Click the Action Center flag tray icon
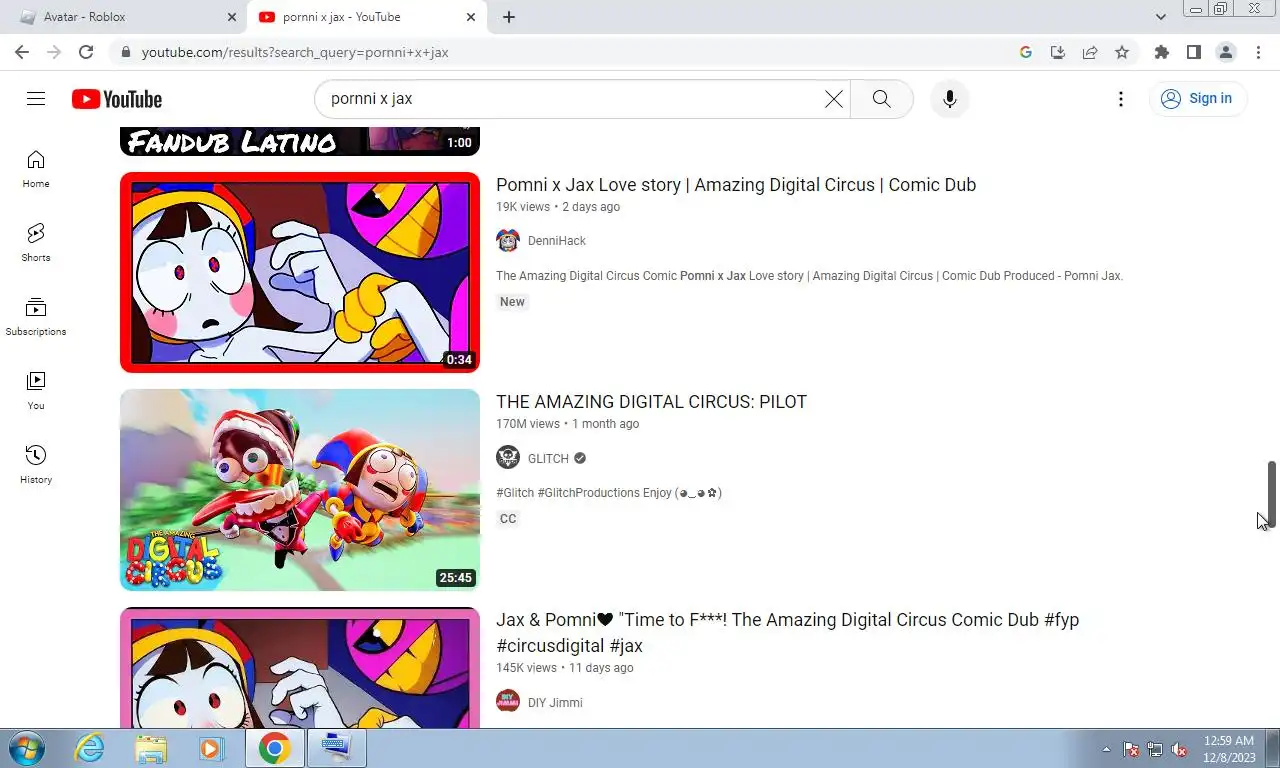This screenshot has height=768, width=1280. point(1131,749)
